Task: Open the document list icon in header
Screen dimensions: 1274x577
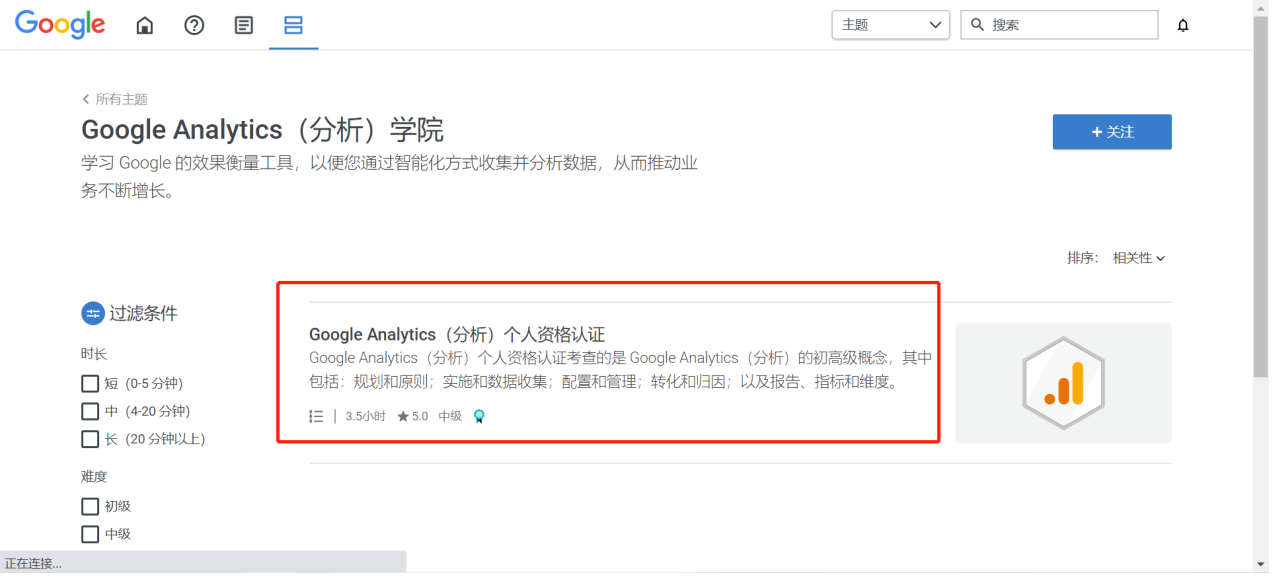Action: [x=244, y=25]
